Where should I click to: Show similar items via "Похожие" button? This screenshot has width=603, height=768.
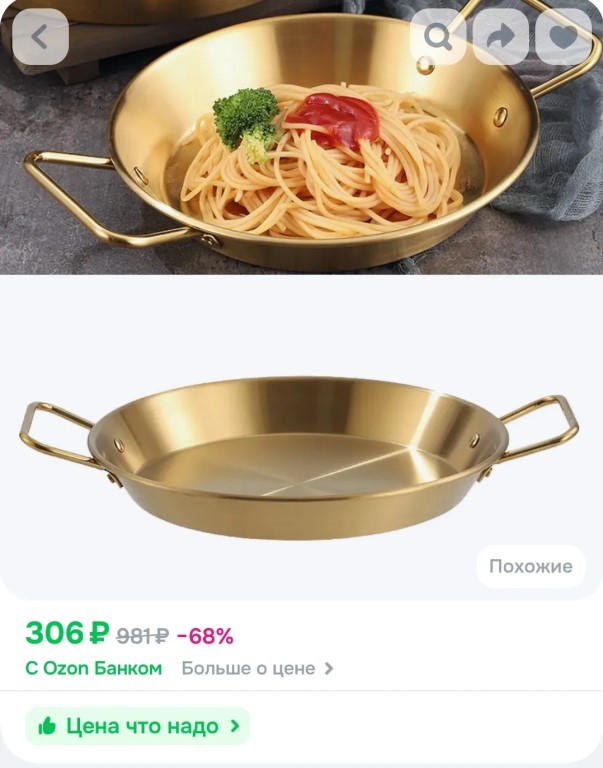531,566
